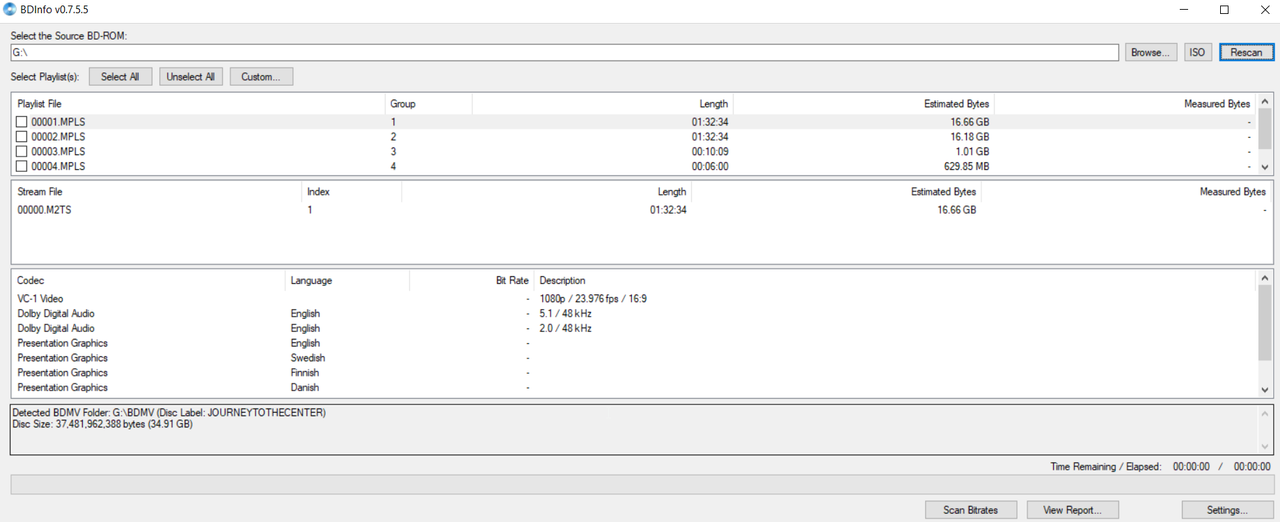Click into the Source BD-ROM path field
The height and width of the screenshot is (522, 1280).
564,52
